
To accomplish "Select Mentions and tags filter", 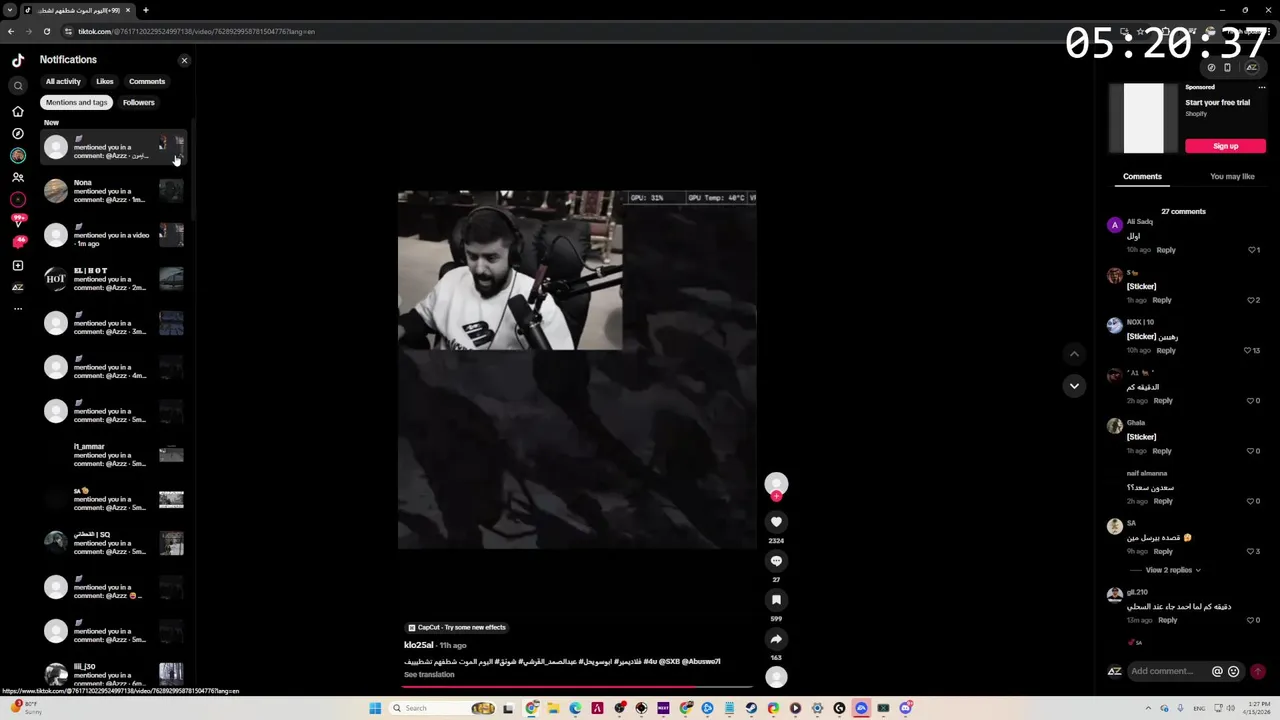I will click(x=76, y=102).
